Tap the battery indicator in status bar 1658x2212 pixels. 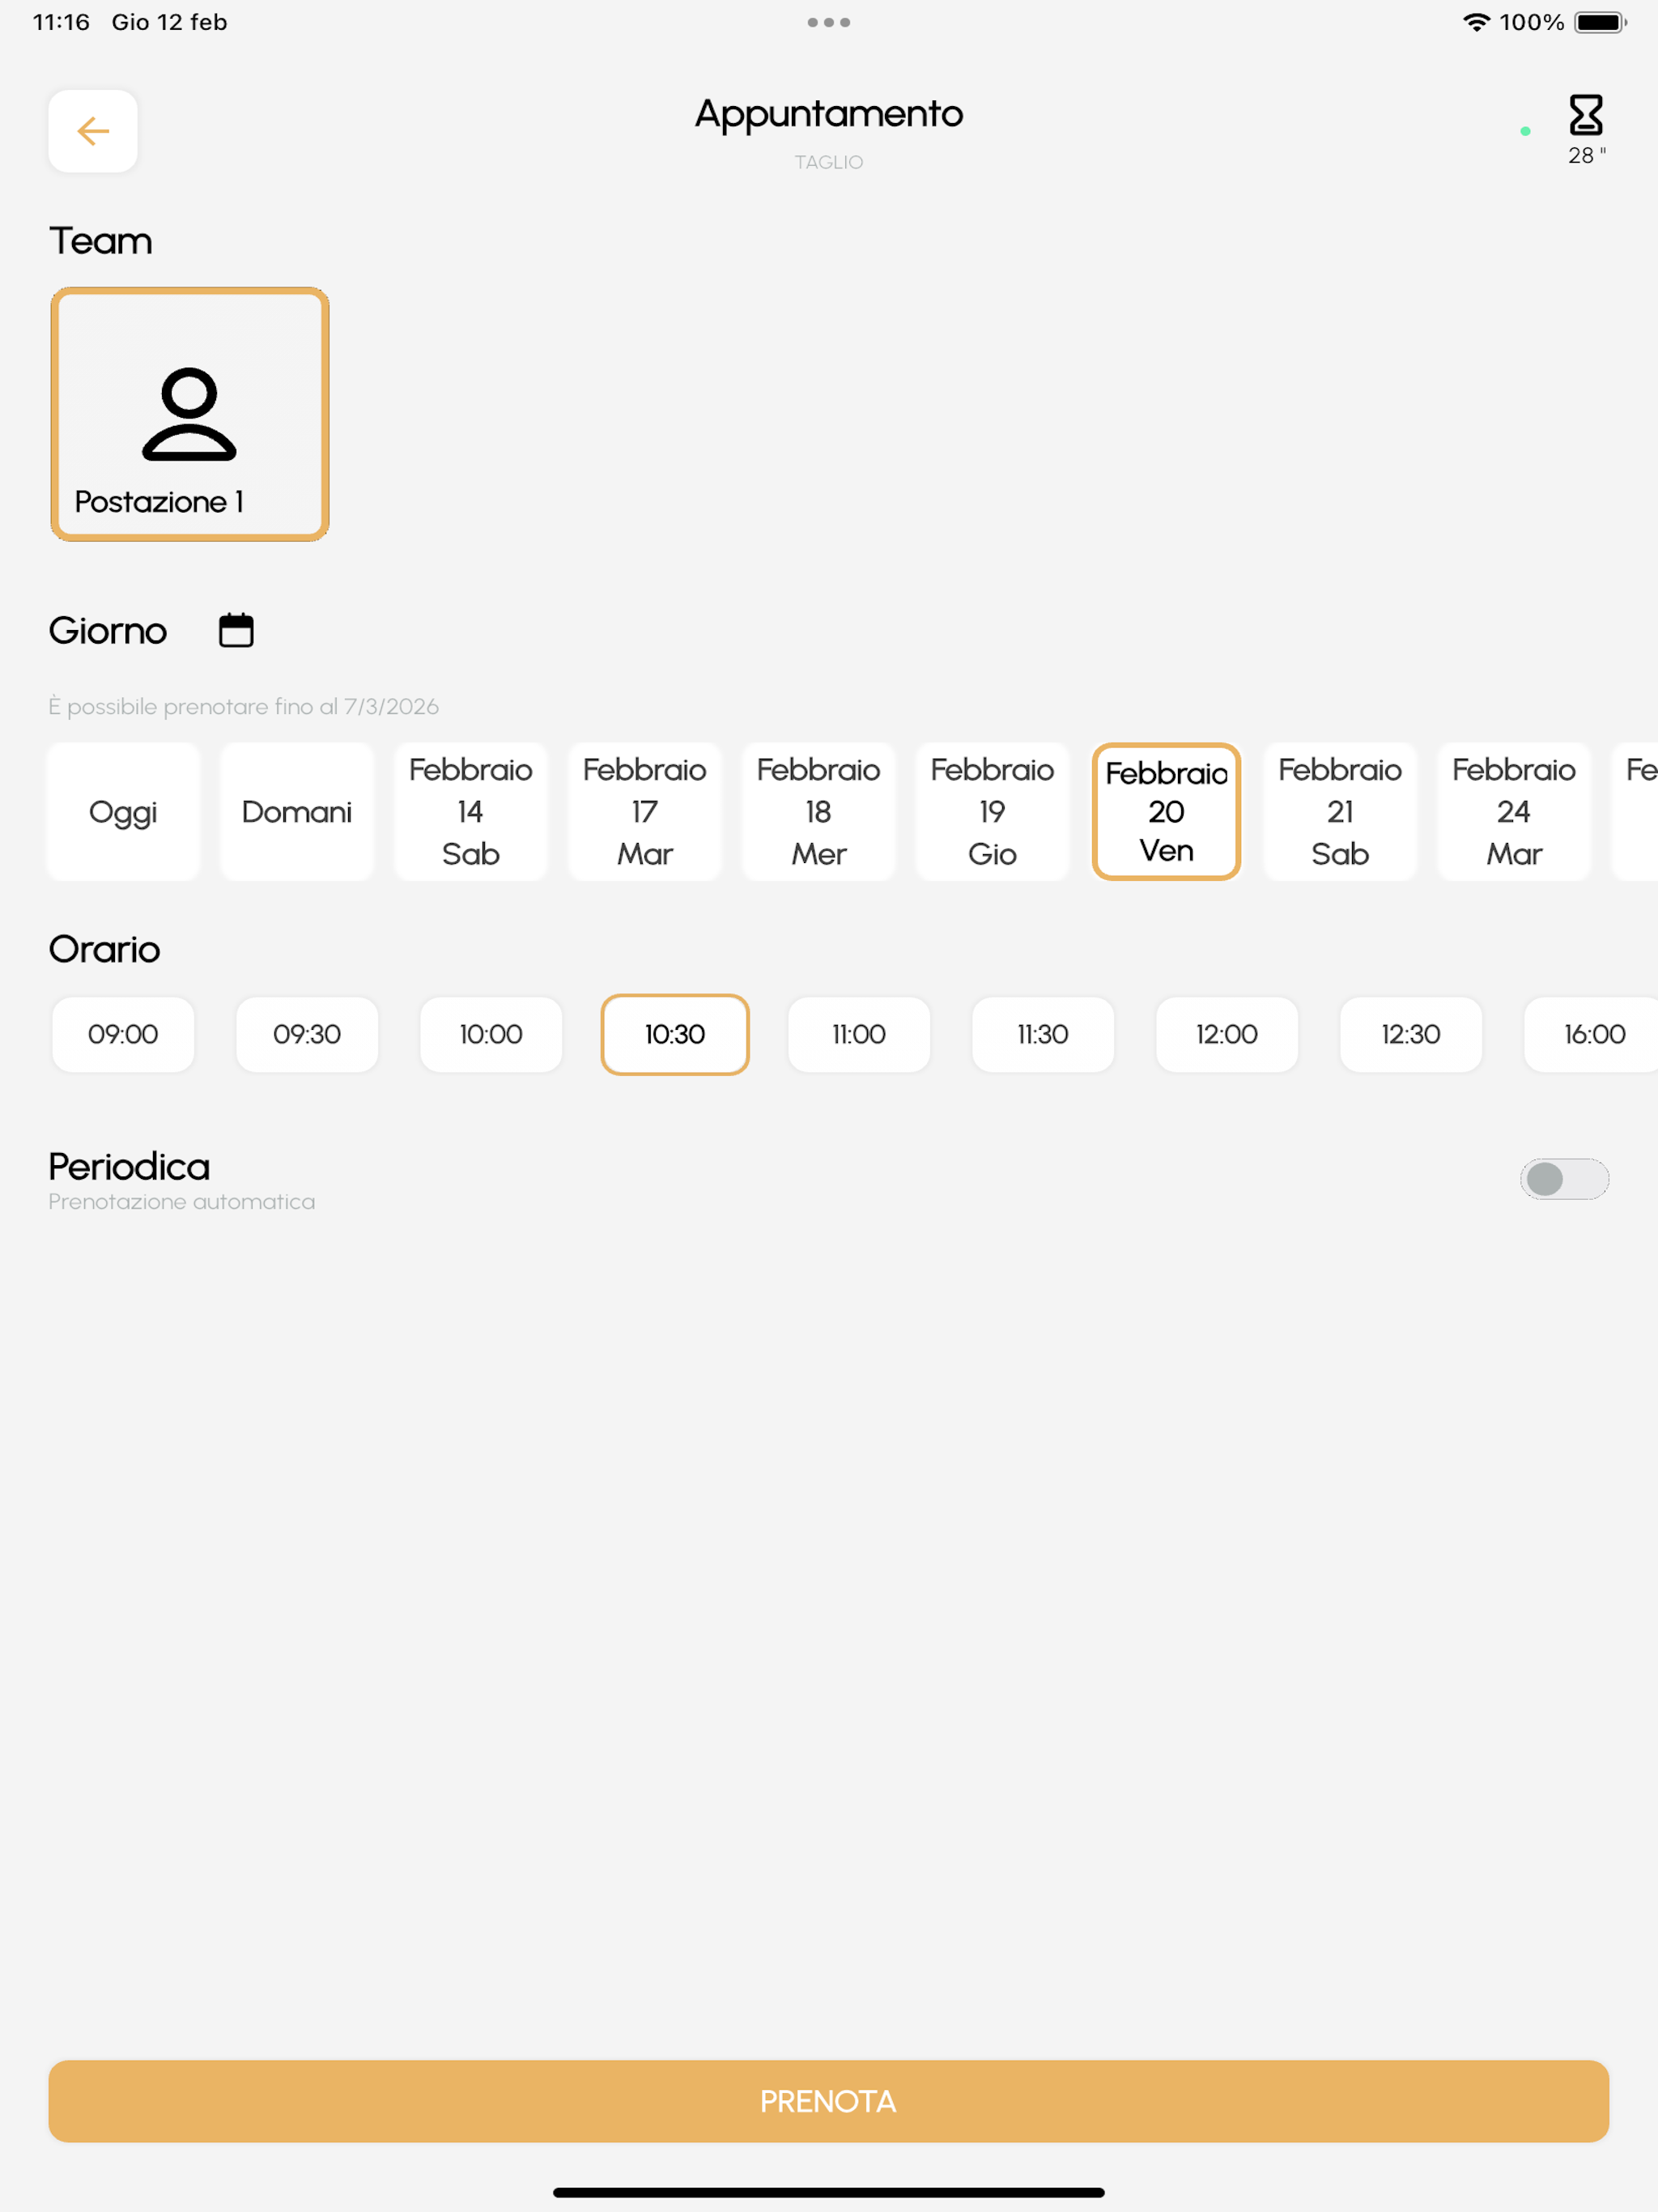click(1601, 22)
